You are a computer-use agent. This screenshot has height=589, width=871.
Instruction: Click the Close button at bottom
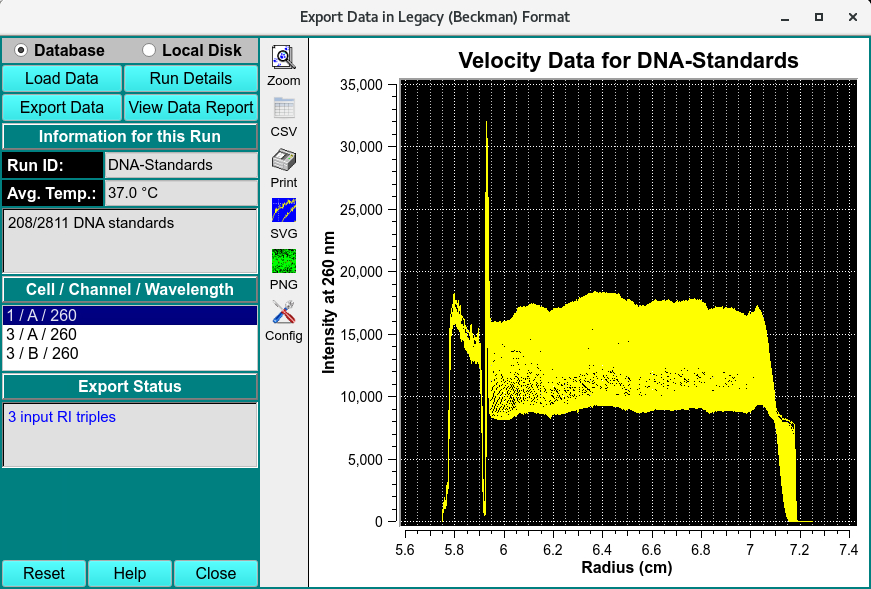pos(216,573)
